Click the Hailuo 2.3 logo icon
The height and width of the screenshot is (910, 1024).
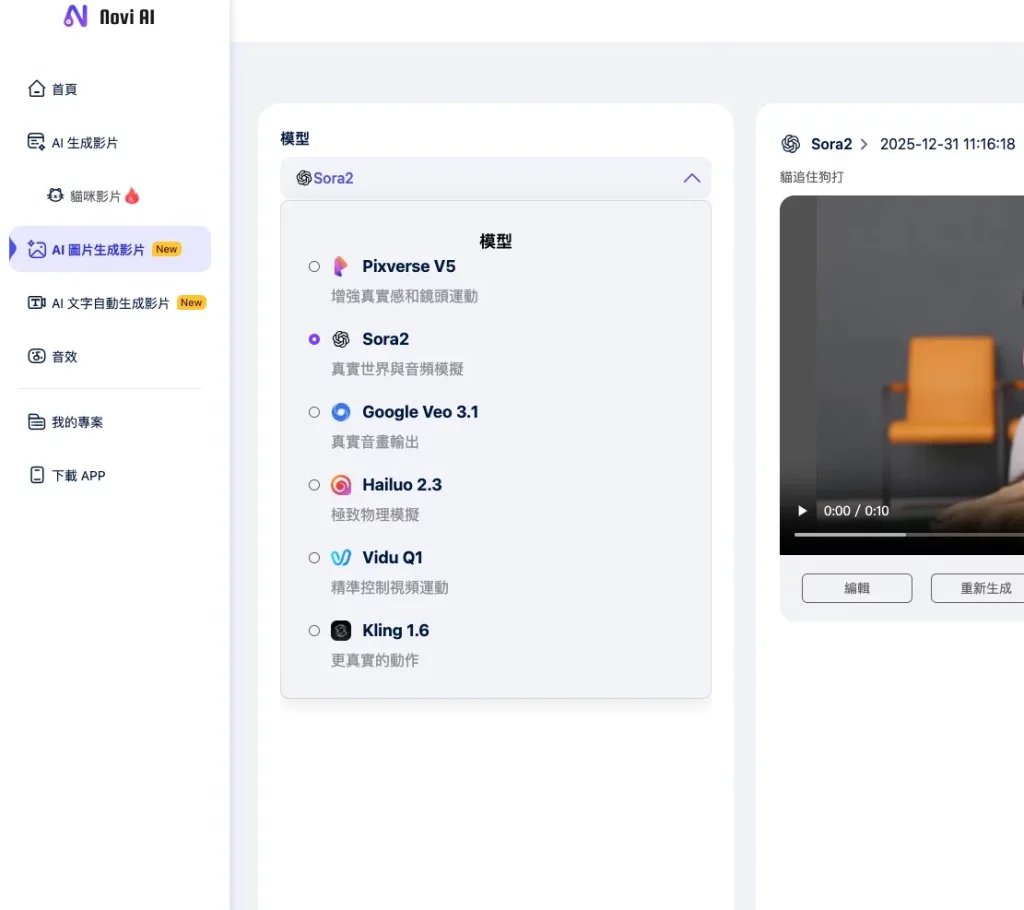(341, 485)
